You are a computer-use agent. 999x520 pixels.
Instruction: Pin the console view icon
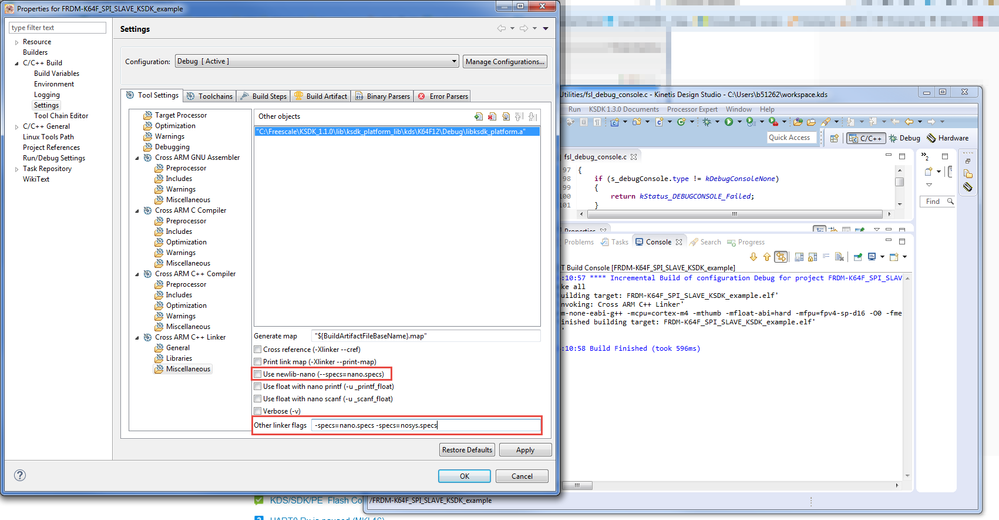(x=858, y=257)
